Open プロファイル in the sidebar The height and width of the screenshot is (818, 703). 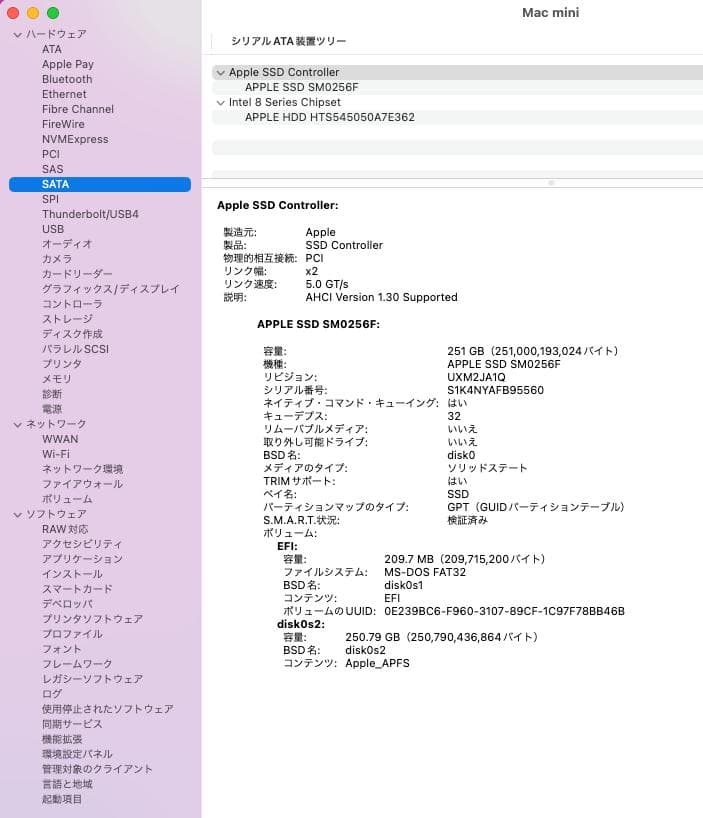click(72, 635)
